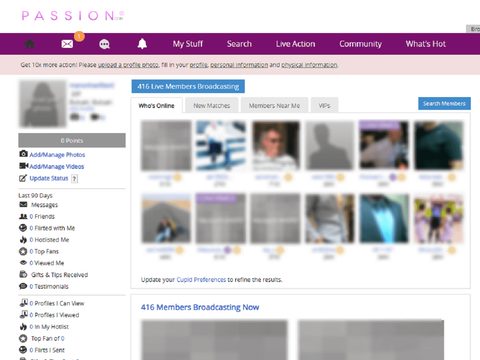Click the 0 Points bar
The image size is (480, 360).
point(72,140)
